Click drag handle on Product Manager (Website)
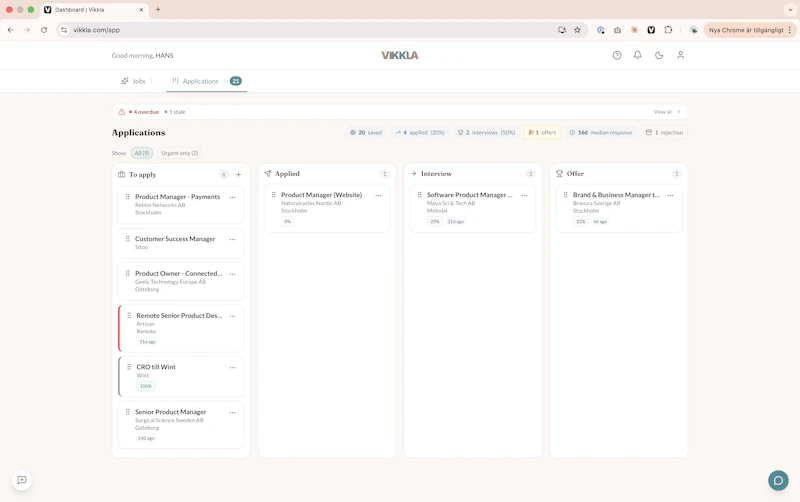 273,195
